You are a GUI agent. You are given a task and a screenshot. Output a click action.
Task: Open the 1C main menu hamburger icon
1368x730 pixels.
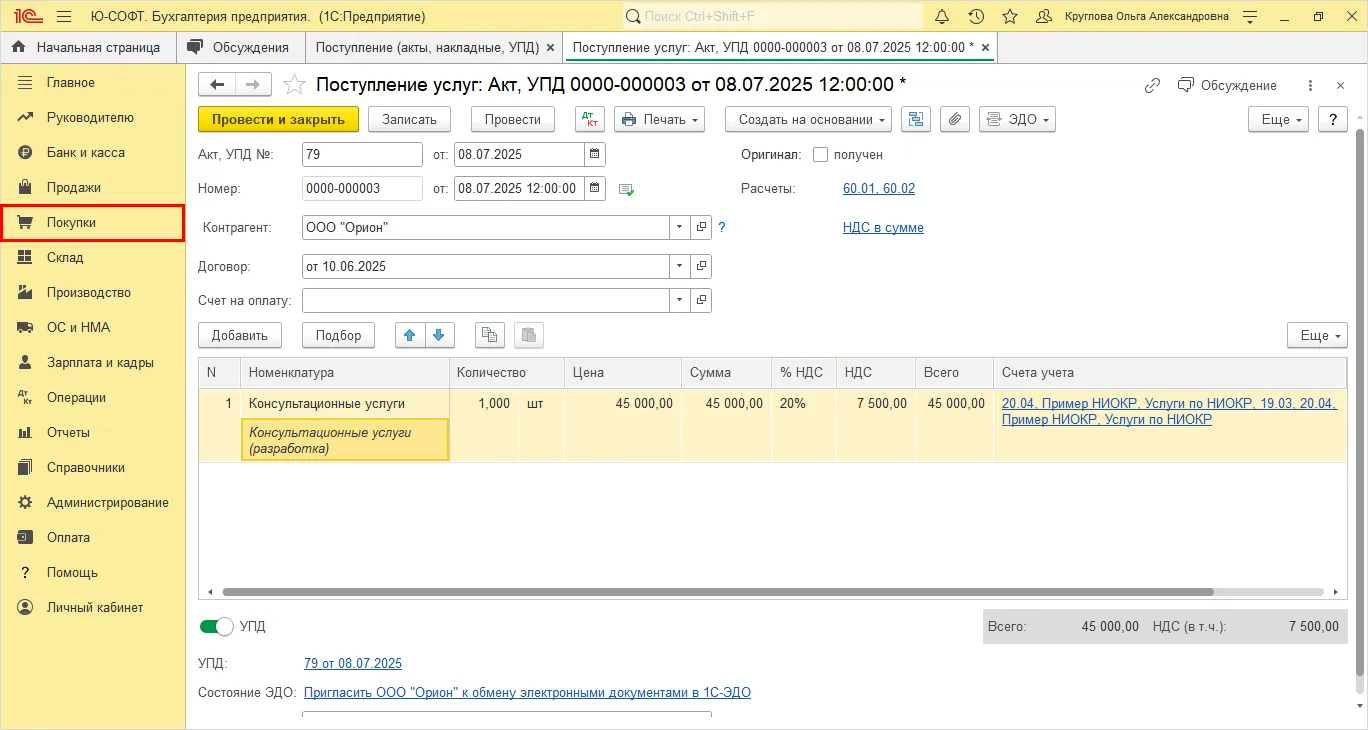pos(64,17)
